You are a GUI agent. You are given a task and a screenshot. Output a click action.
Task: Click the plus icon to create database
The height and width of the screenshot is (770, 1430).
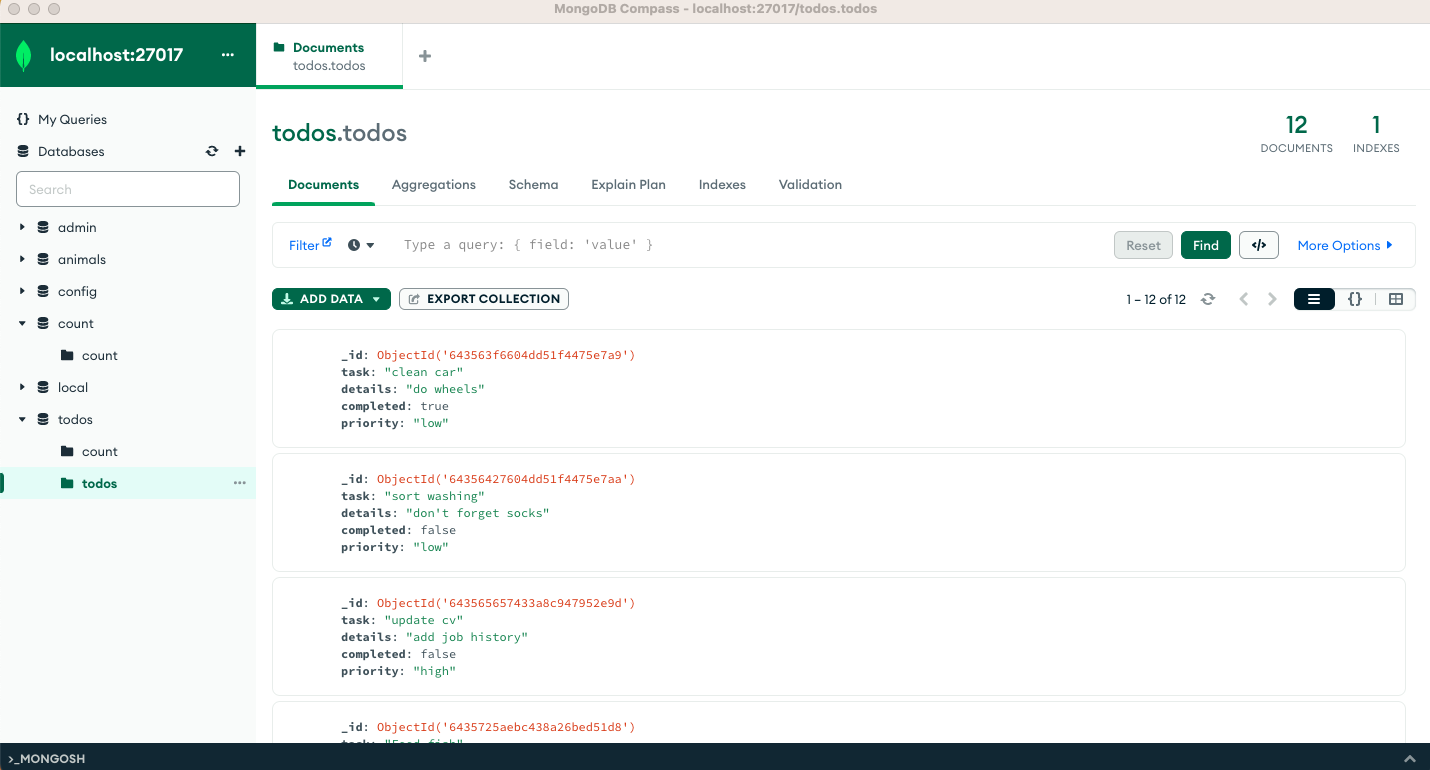(x=240, y=152)
